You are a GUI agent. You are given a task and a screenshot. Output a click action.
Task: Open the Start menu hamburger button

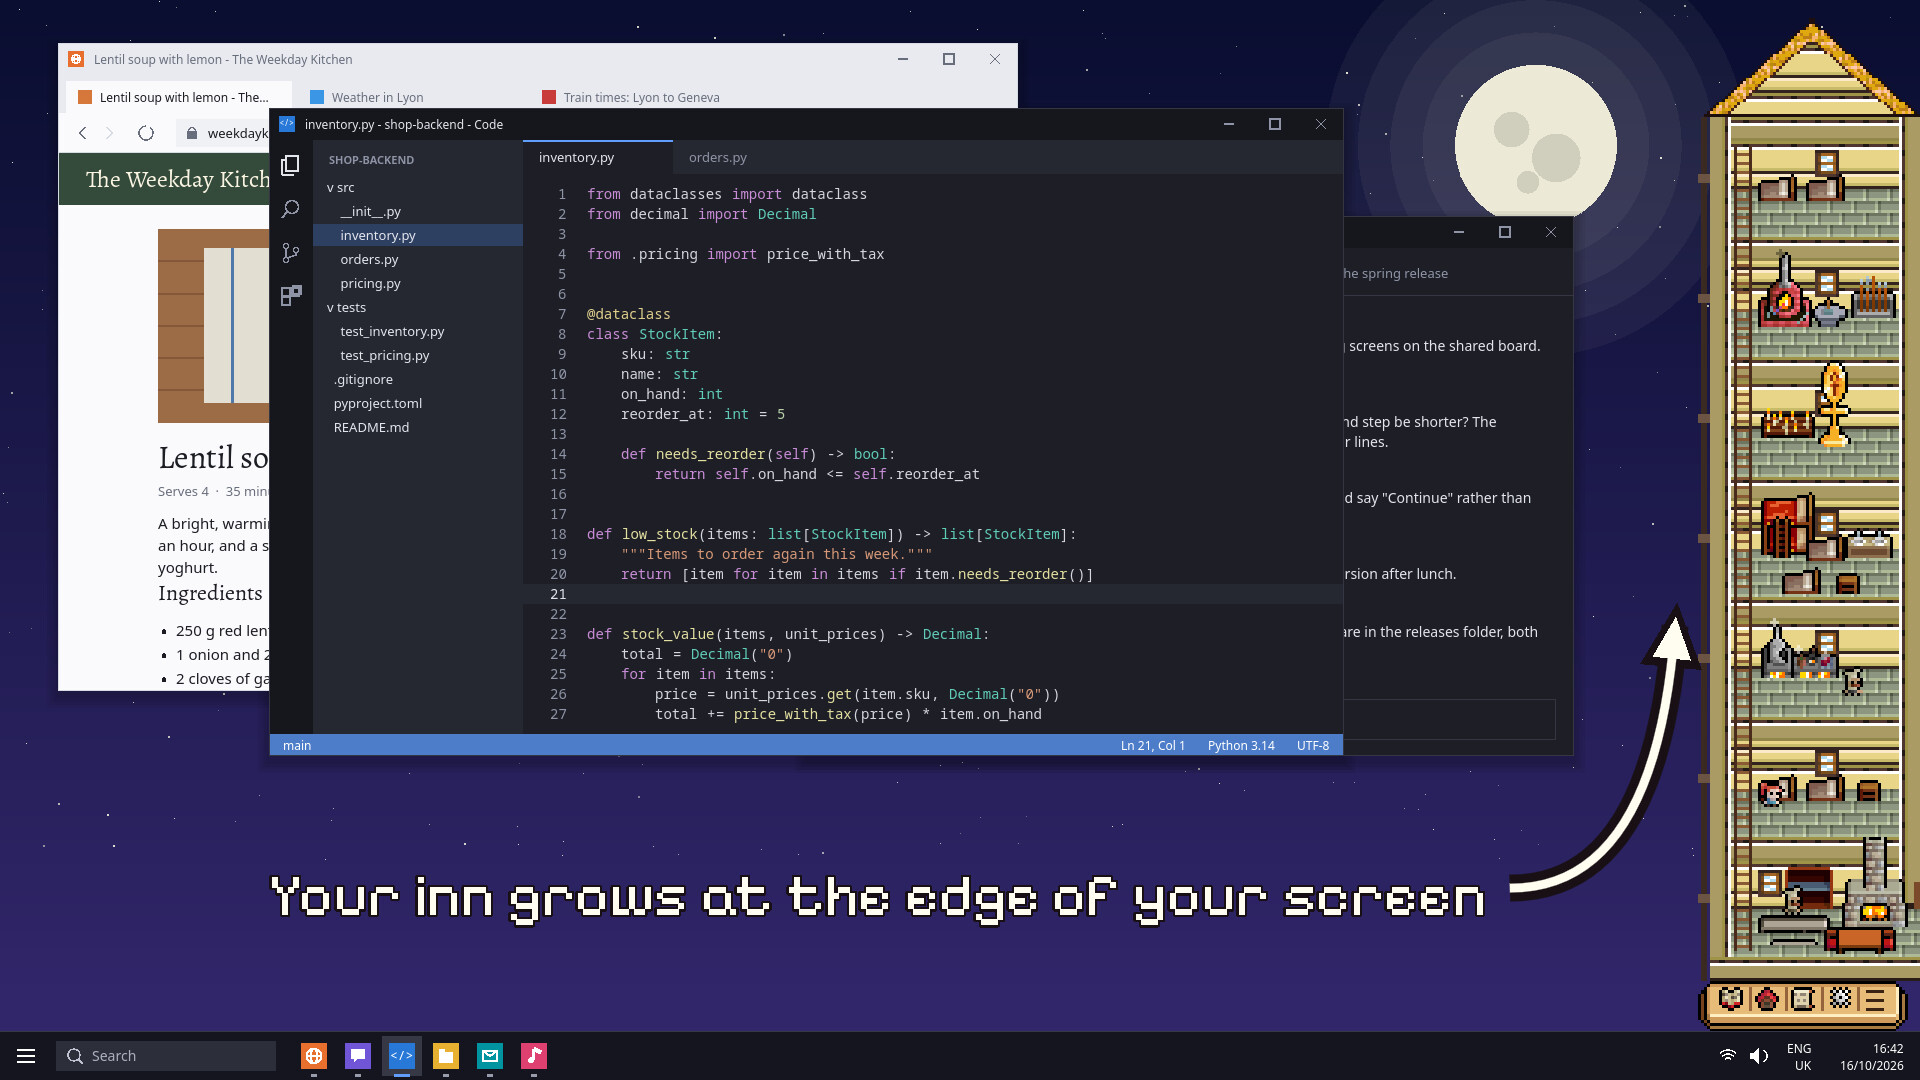pyautogui.click(x=26, y=1056)
